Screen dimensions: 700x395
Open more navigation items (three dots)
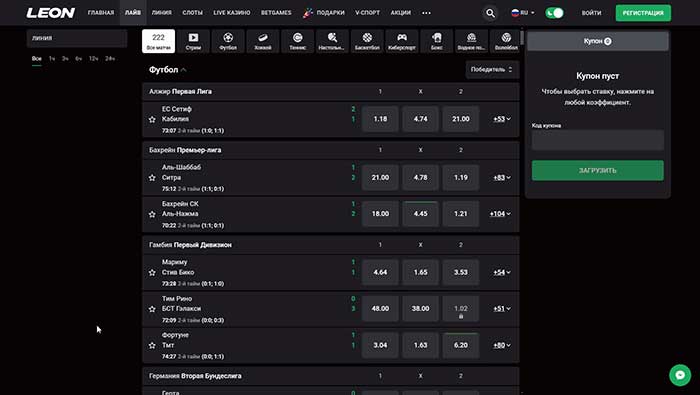(426, 13)
